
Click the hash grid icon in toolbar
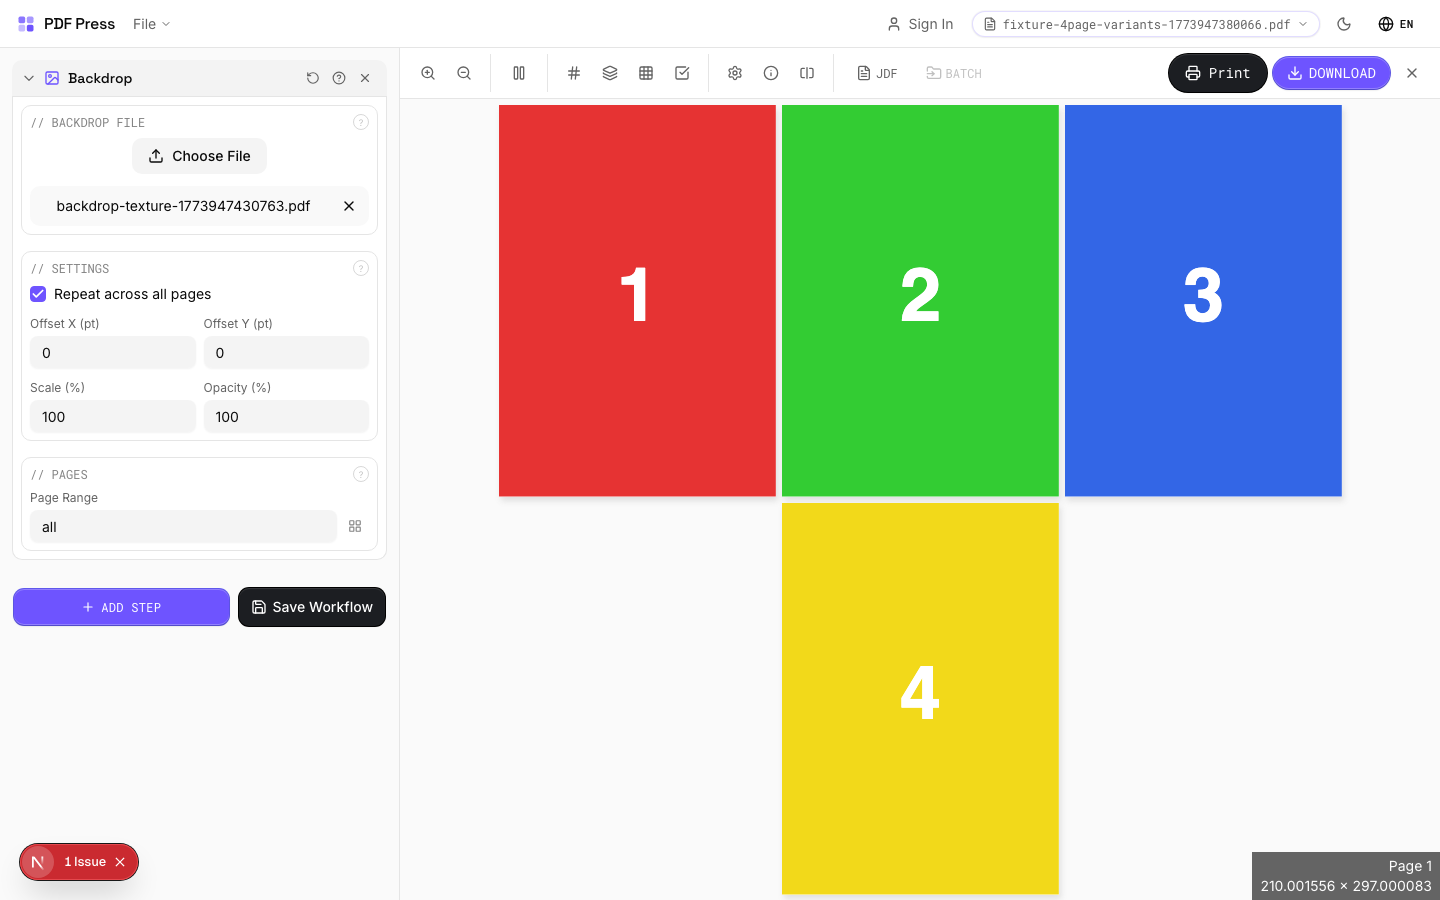574,73
